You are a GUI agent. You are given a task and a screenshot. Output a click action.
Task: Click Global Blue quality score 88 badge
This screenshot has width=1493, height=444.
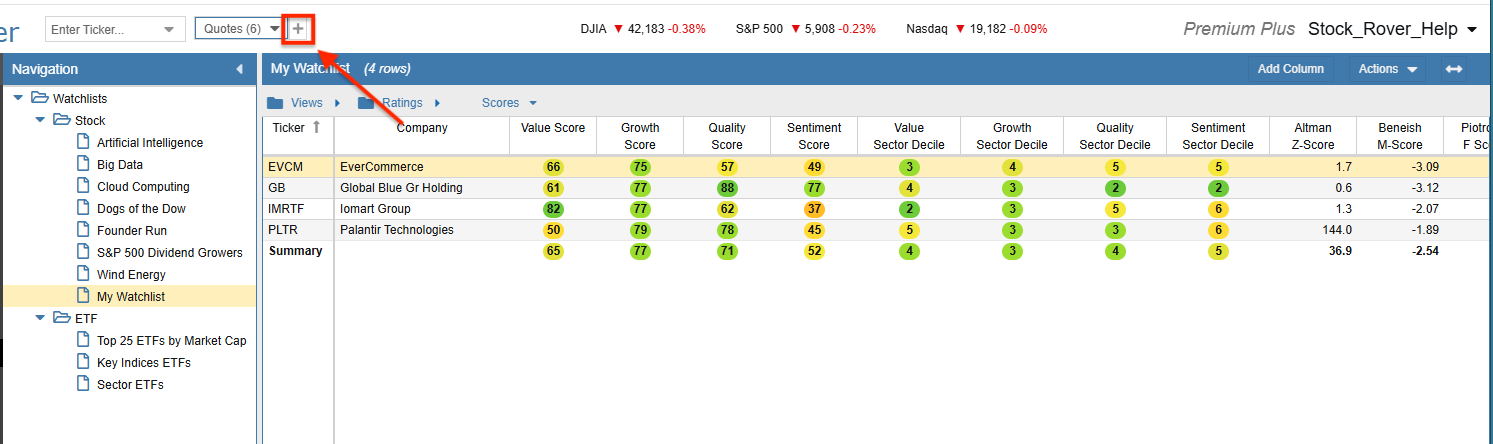pyautogui.click(x=727, y=188)
